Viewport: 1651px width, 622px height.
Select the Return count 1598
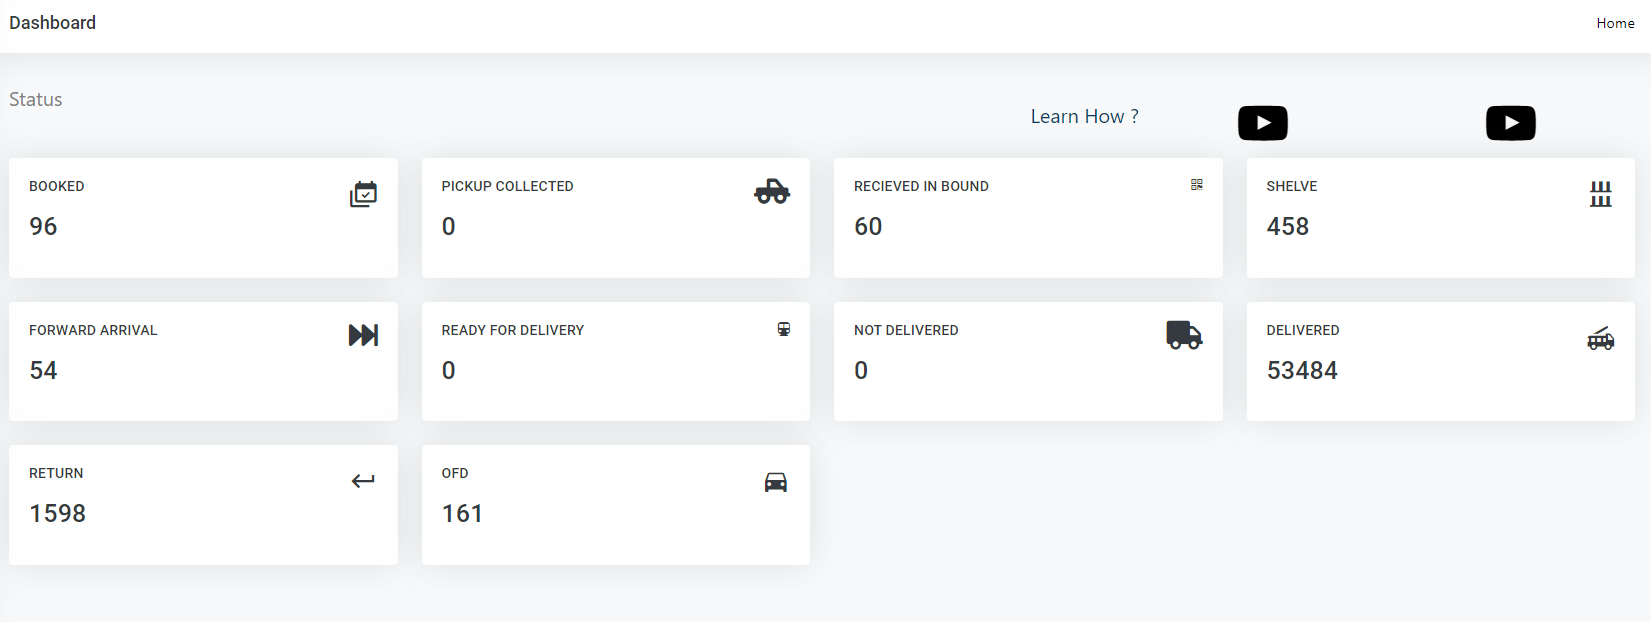58,514
